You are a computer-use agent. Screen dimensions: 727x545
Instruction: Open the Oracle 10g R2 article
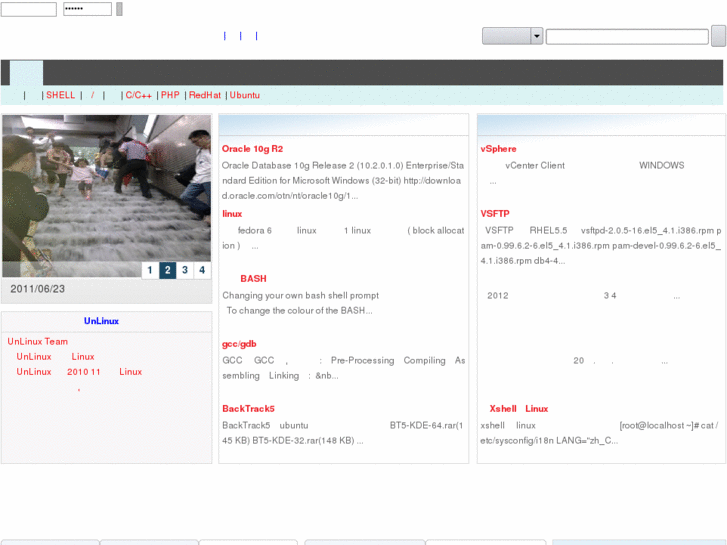pyautogui.click(x=252, y=149)
